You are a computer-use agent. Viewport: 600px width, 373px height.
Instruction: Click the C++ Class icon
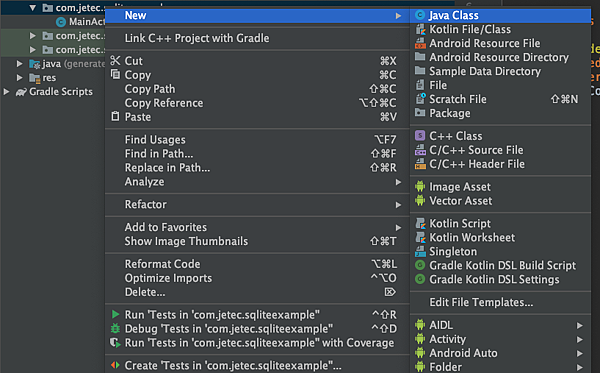[x=420, y=136]
